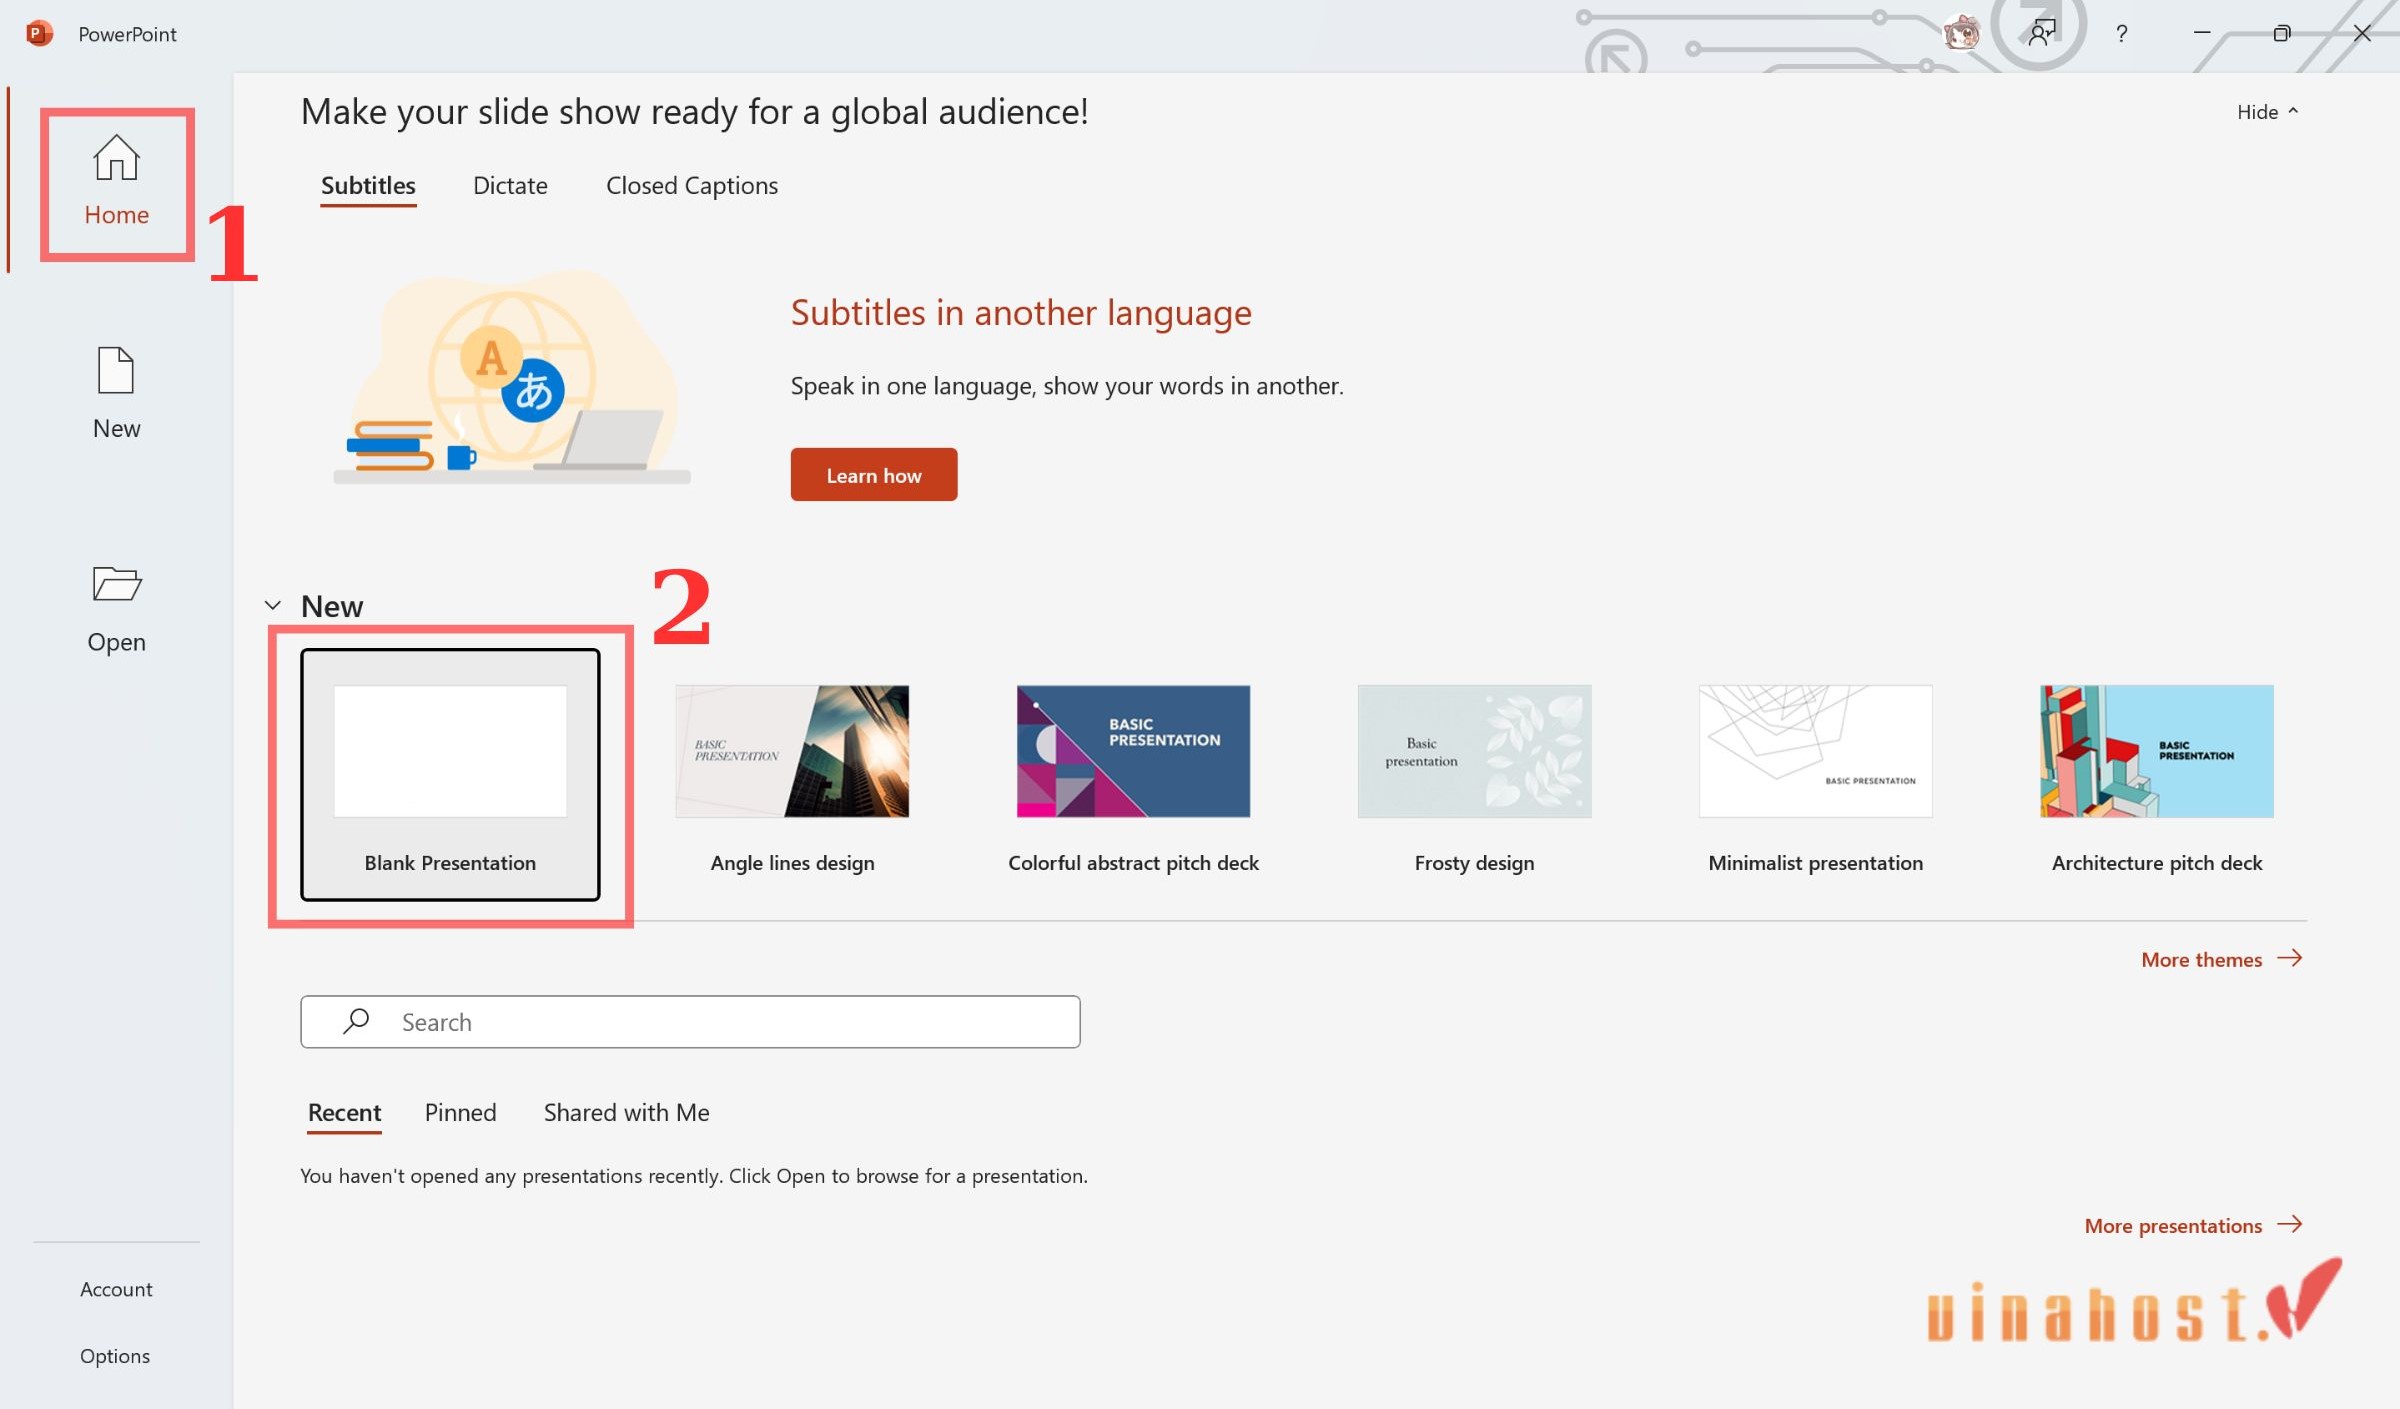
Task: Create a Blank Presentation
Action: (450, 774)
